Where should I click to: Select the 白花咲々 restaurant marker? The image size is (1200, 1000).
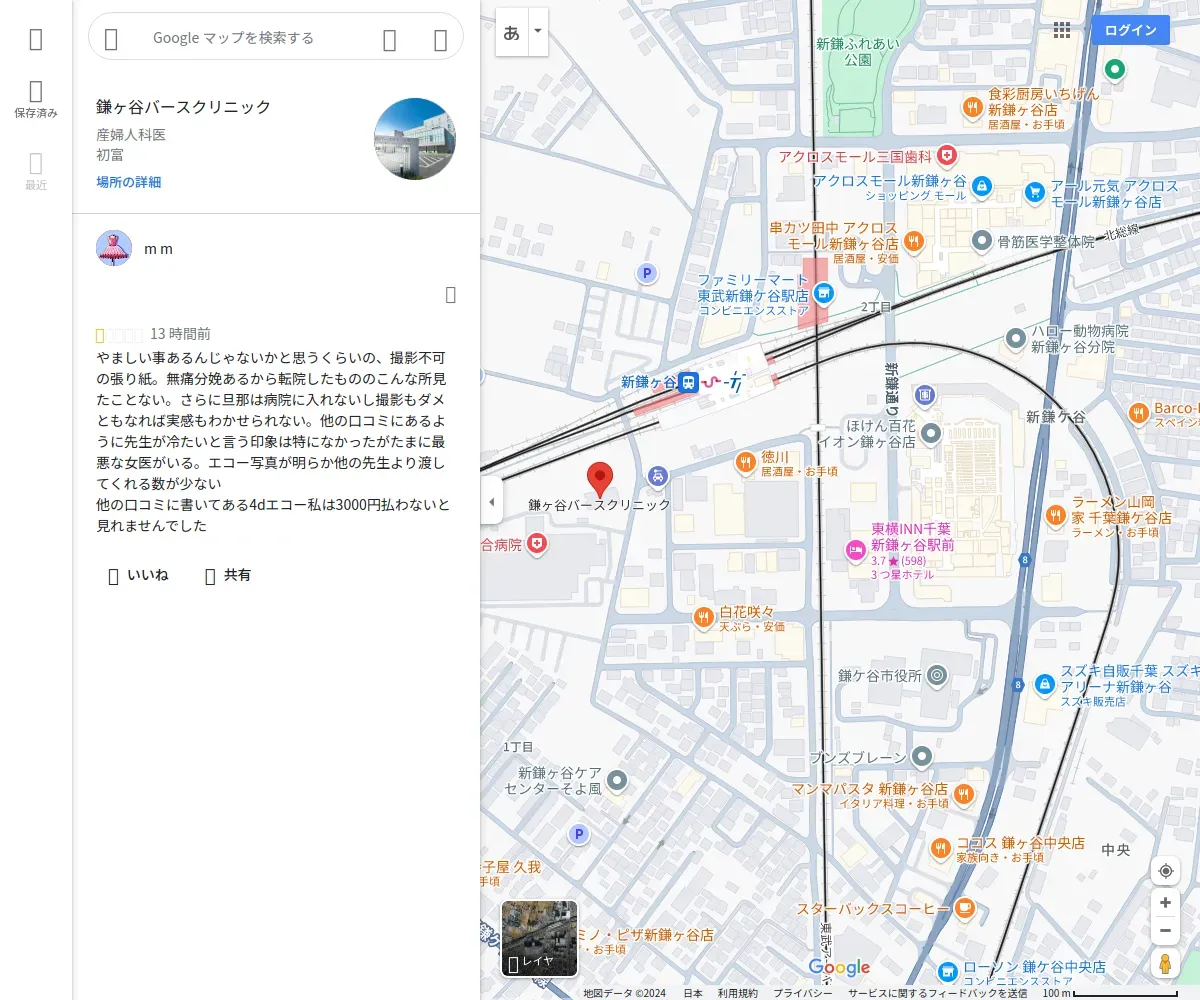pos(704,617)
